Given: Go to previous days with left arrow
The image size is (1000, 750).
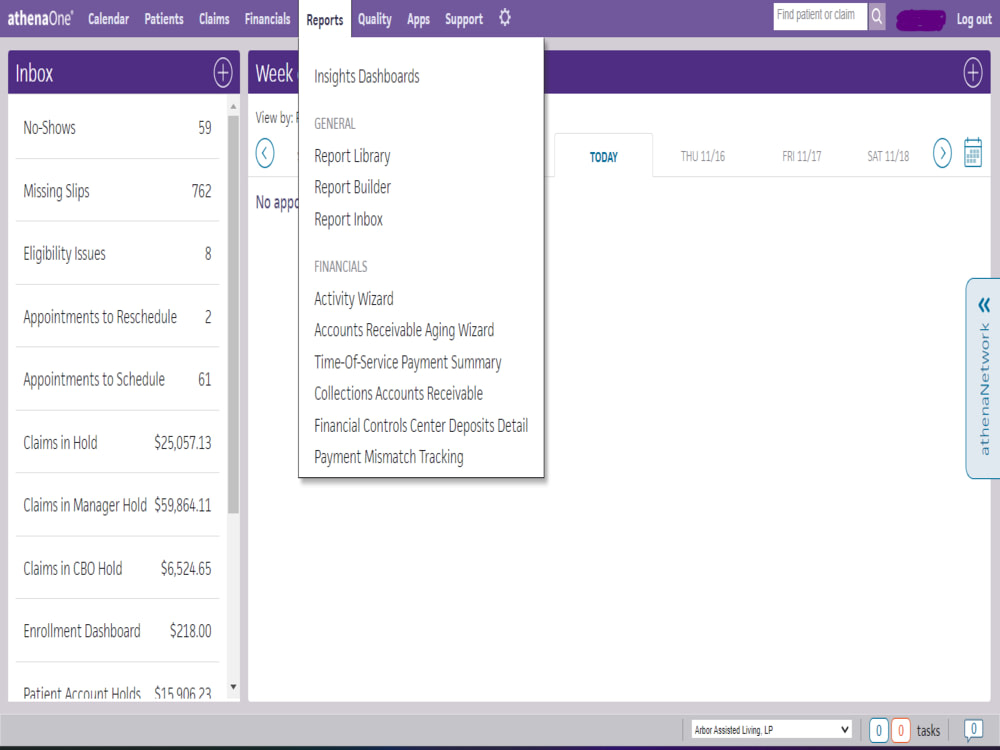Looking at the screenshot, I should pyautogui.click(x=265, y=153).
